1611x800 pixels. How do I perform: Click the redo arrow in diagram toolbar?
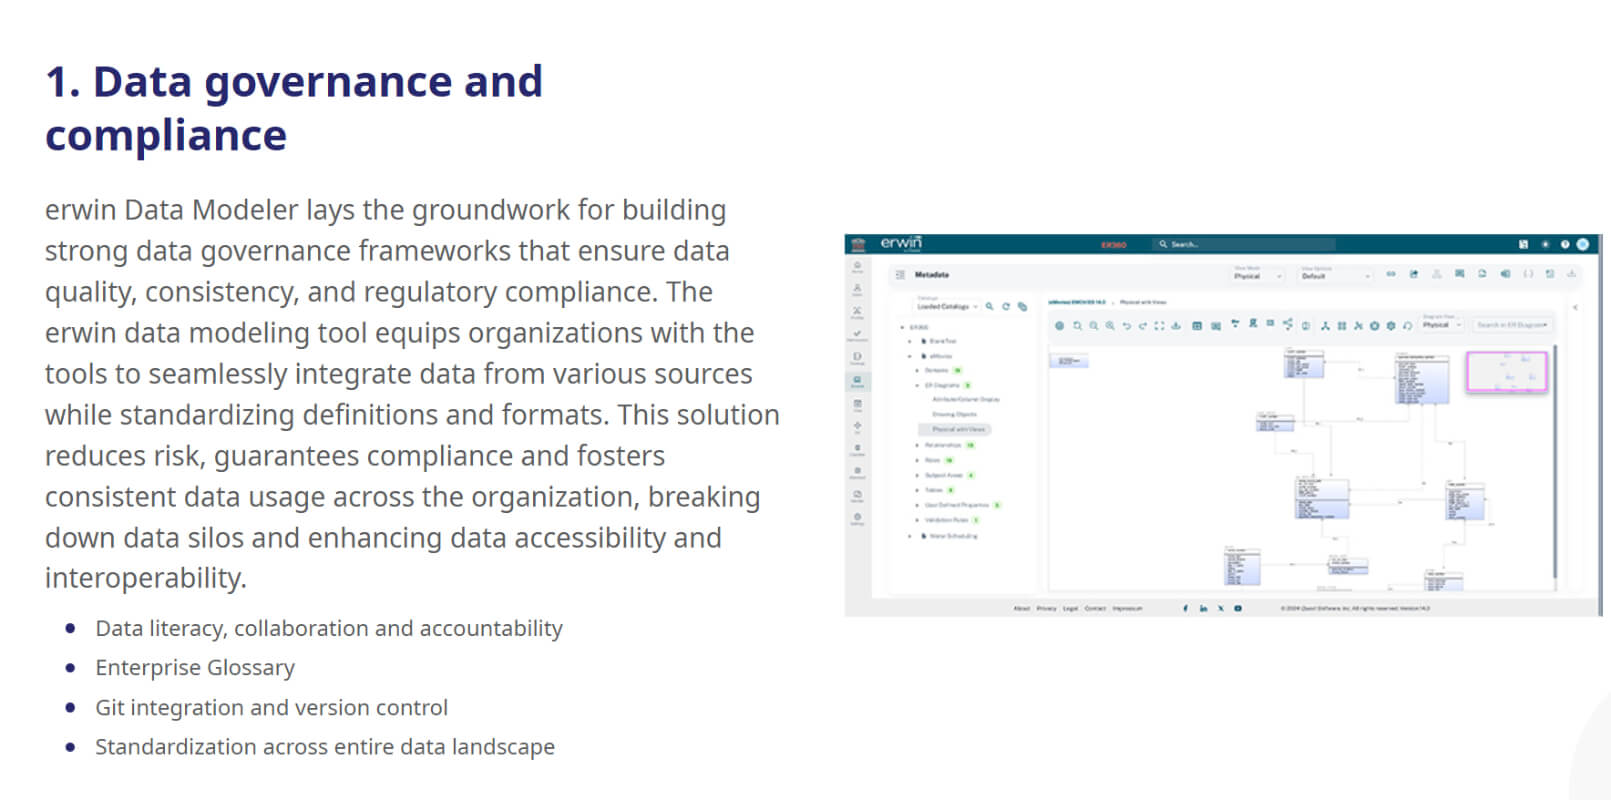point(1143,326)
